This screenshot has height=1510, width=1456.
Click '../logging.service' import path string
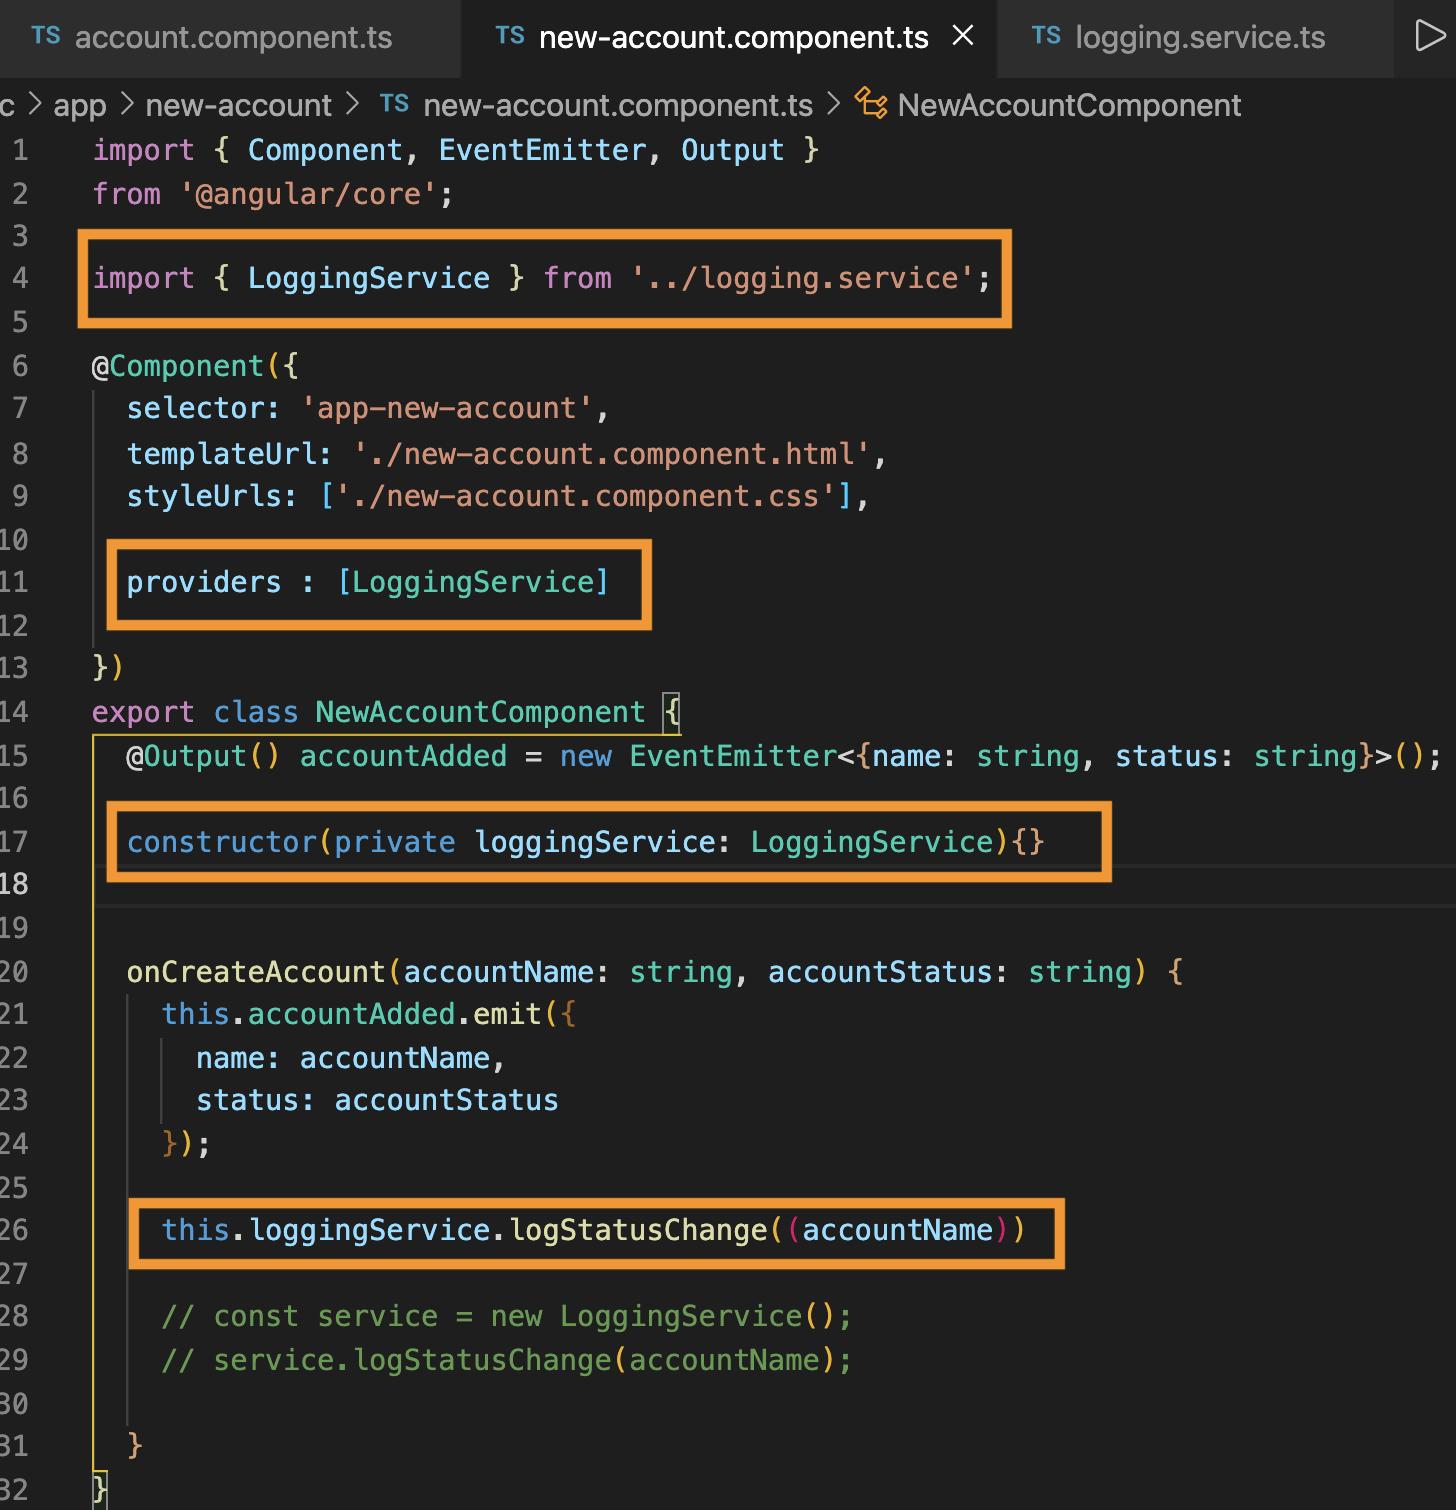pyautogui.click(x=803, y=278)
